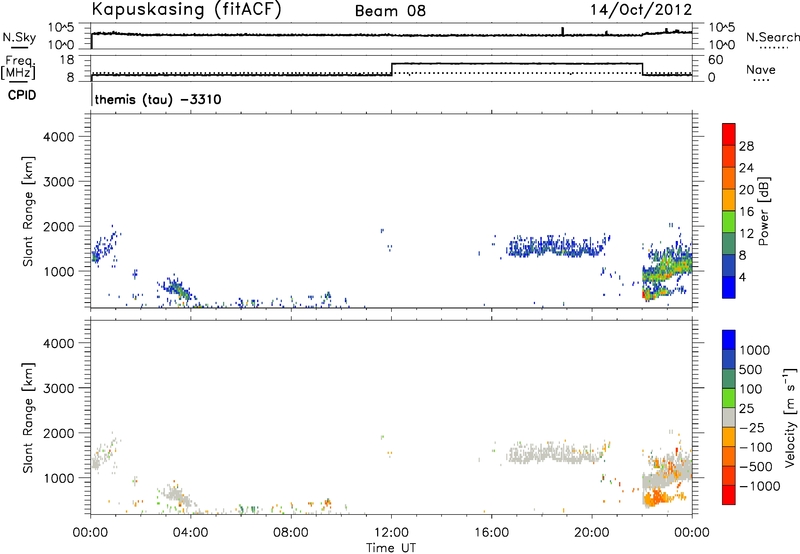Select the 'N.Sky' legend label
The width and height of the screenshot is (800, 554).
click(x=19, y=37)
